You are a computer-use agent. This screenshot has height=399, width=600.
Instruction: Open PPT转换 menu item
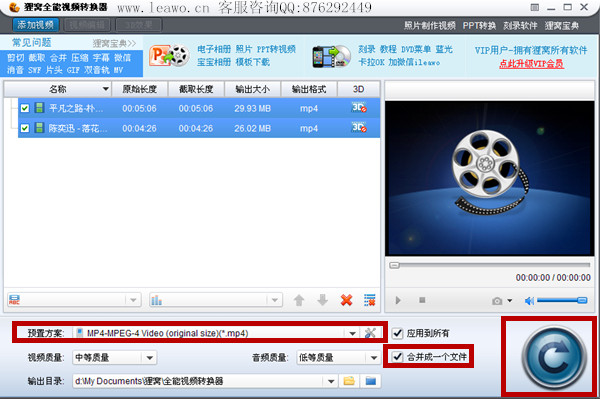tap(479, 26)
